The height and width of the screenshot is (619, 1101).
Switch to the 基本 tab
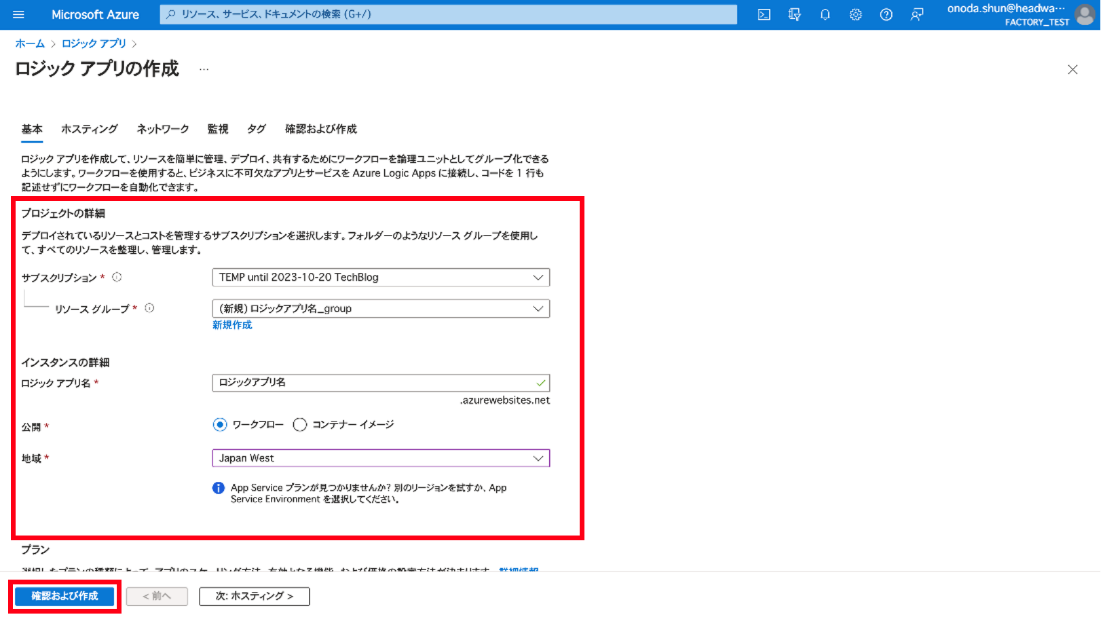32,129
